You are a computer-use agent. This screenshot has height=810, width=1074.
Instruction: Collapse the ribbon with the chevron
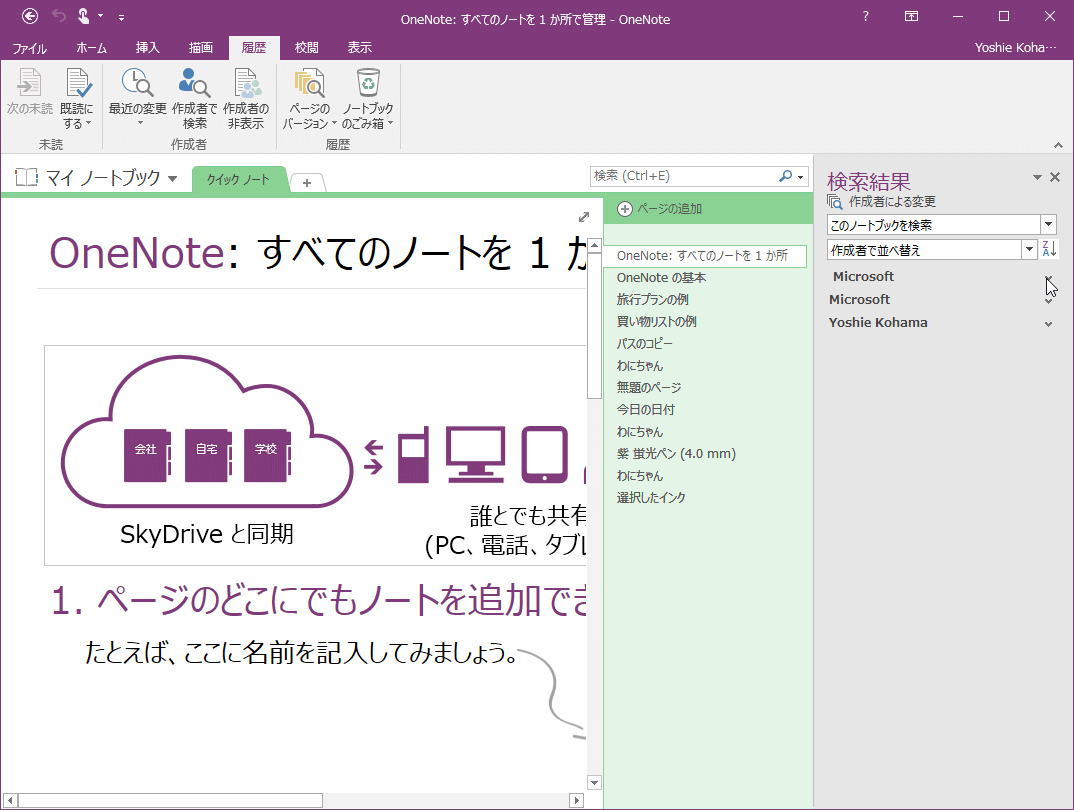coord(1058,145)
